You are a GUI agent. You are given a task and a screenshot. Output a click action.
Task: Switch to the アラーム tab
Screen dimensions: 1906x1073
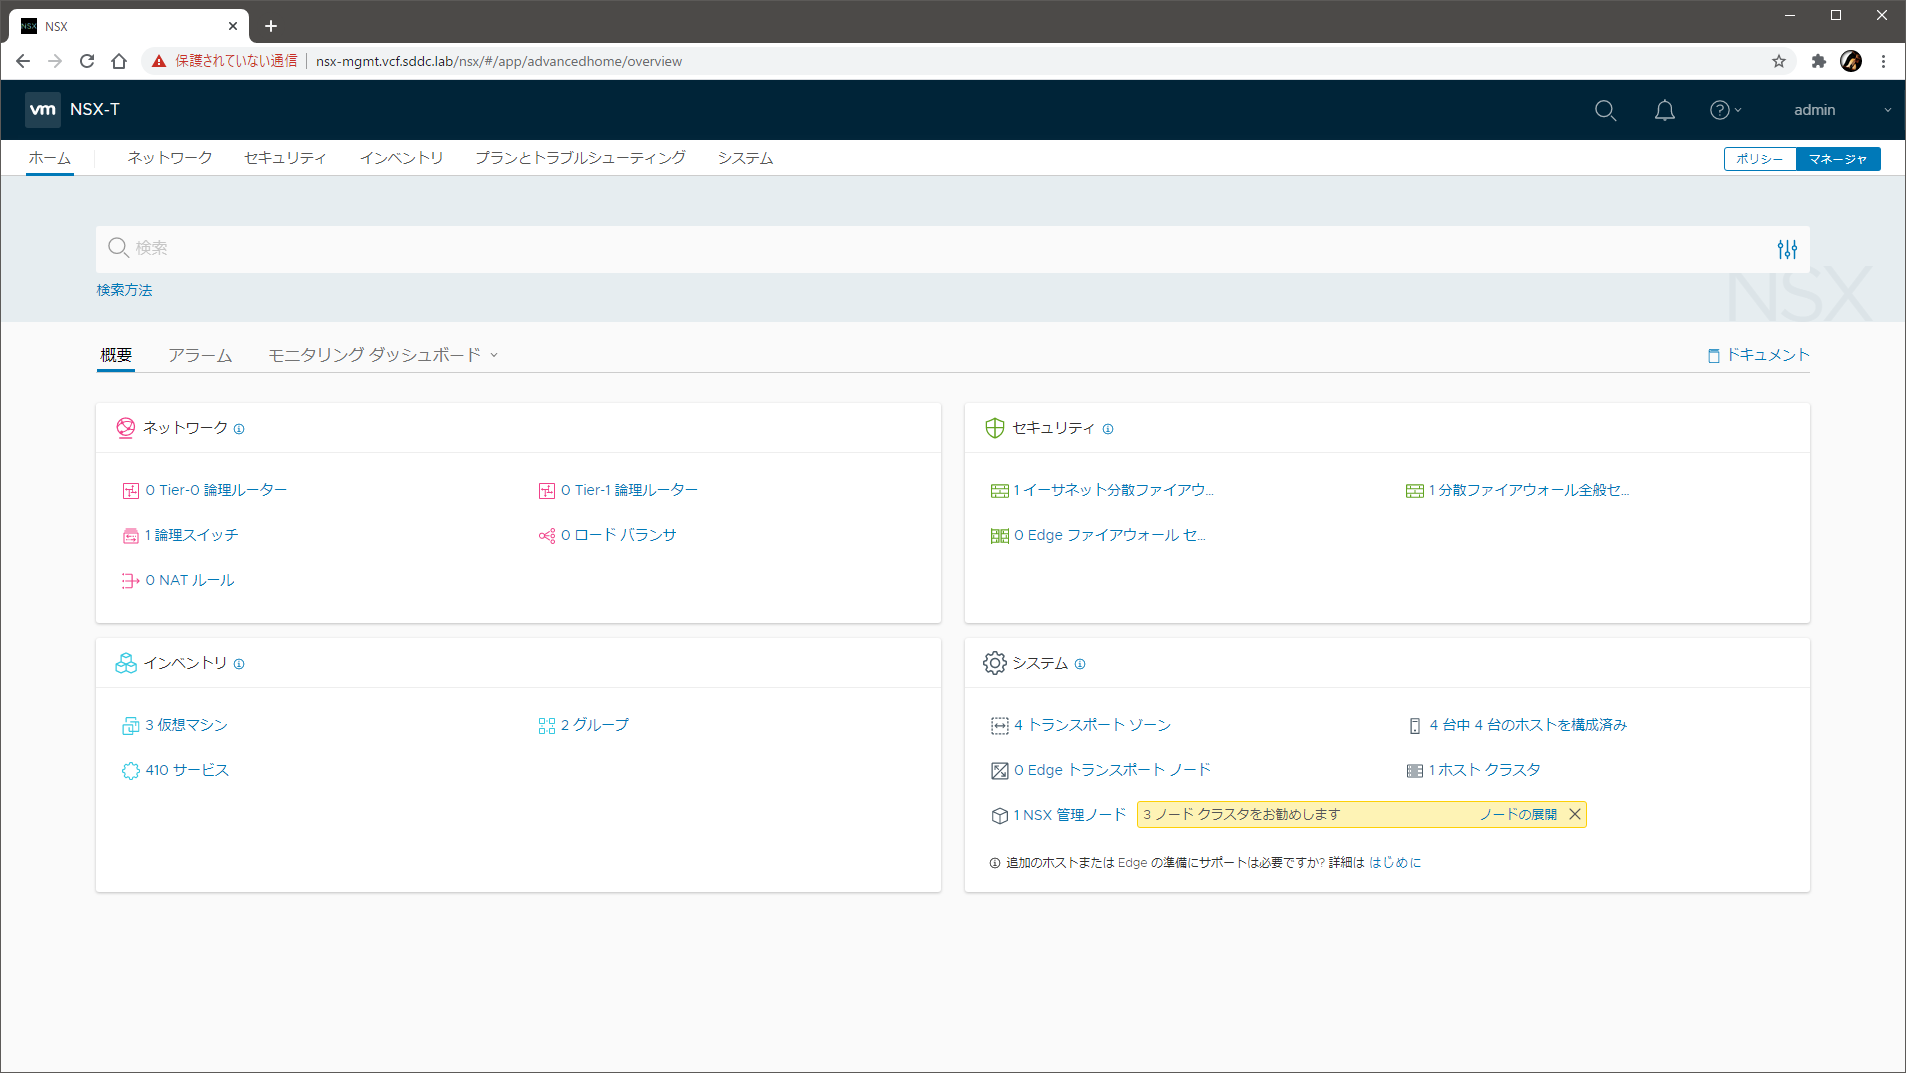[x=200, y=355]
